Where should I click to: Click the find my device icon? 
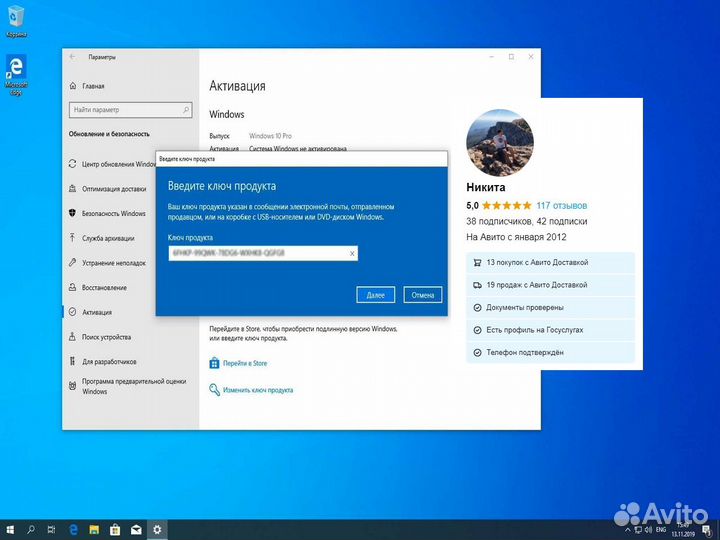click(x=73, y=337)
